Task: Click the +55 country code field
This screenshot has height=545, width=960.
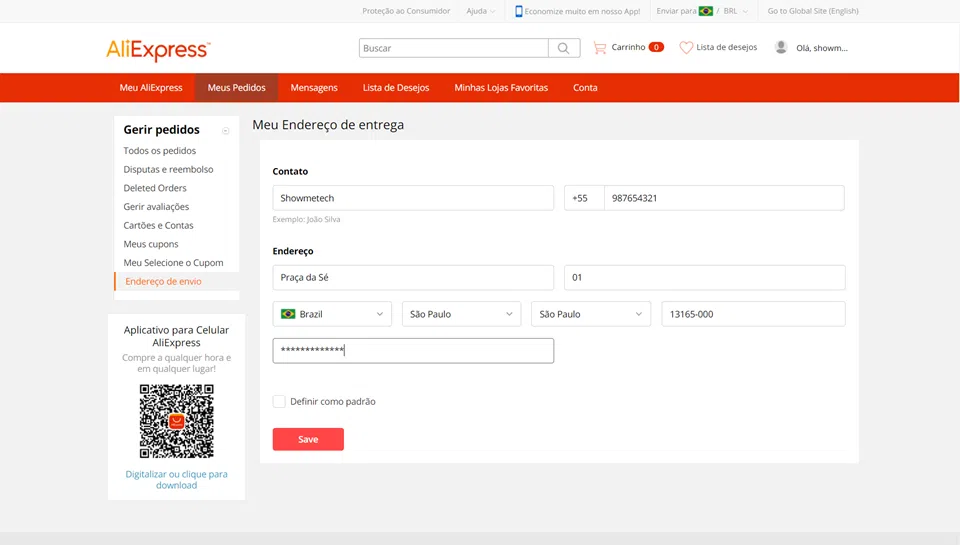Action: click(584, 198)
